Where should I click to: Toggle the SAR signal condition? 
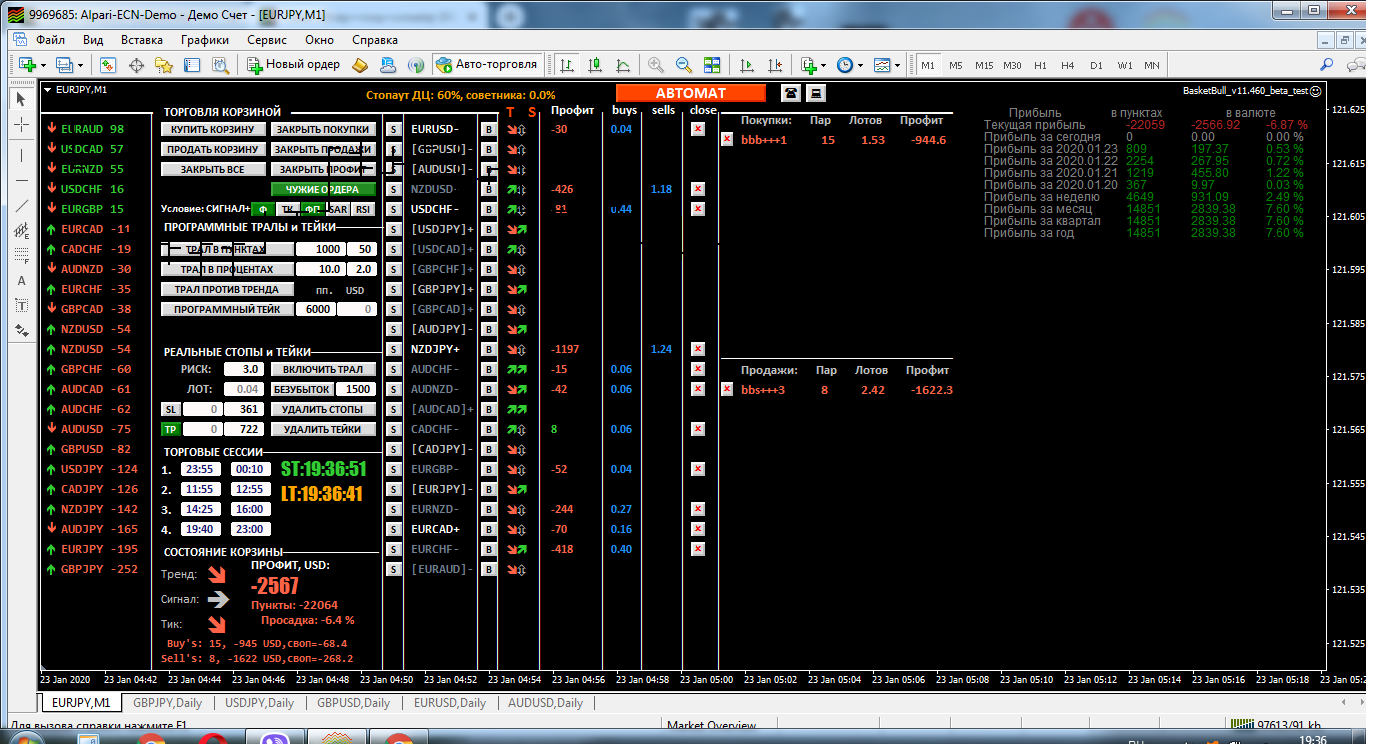pyautogui.click(x=338, y=209)
